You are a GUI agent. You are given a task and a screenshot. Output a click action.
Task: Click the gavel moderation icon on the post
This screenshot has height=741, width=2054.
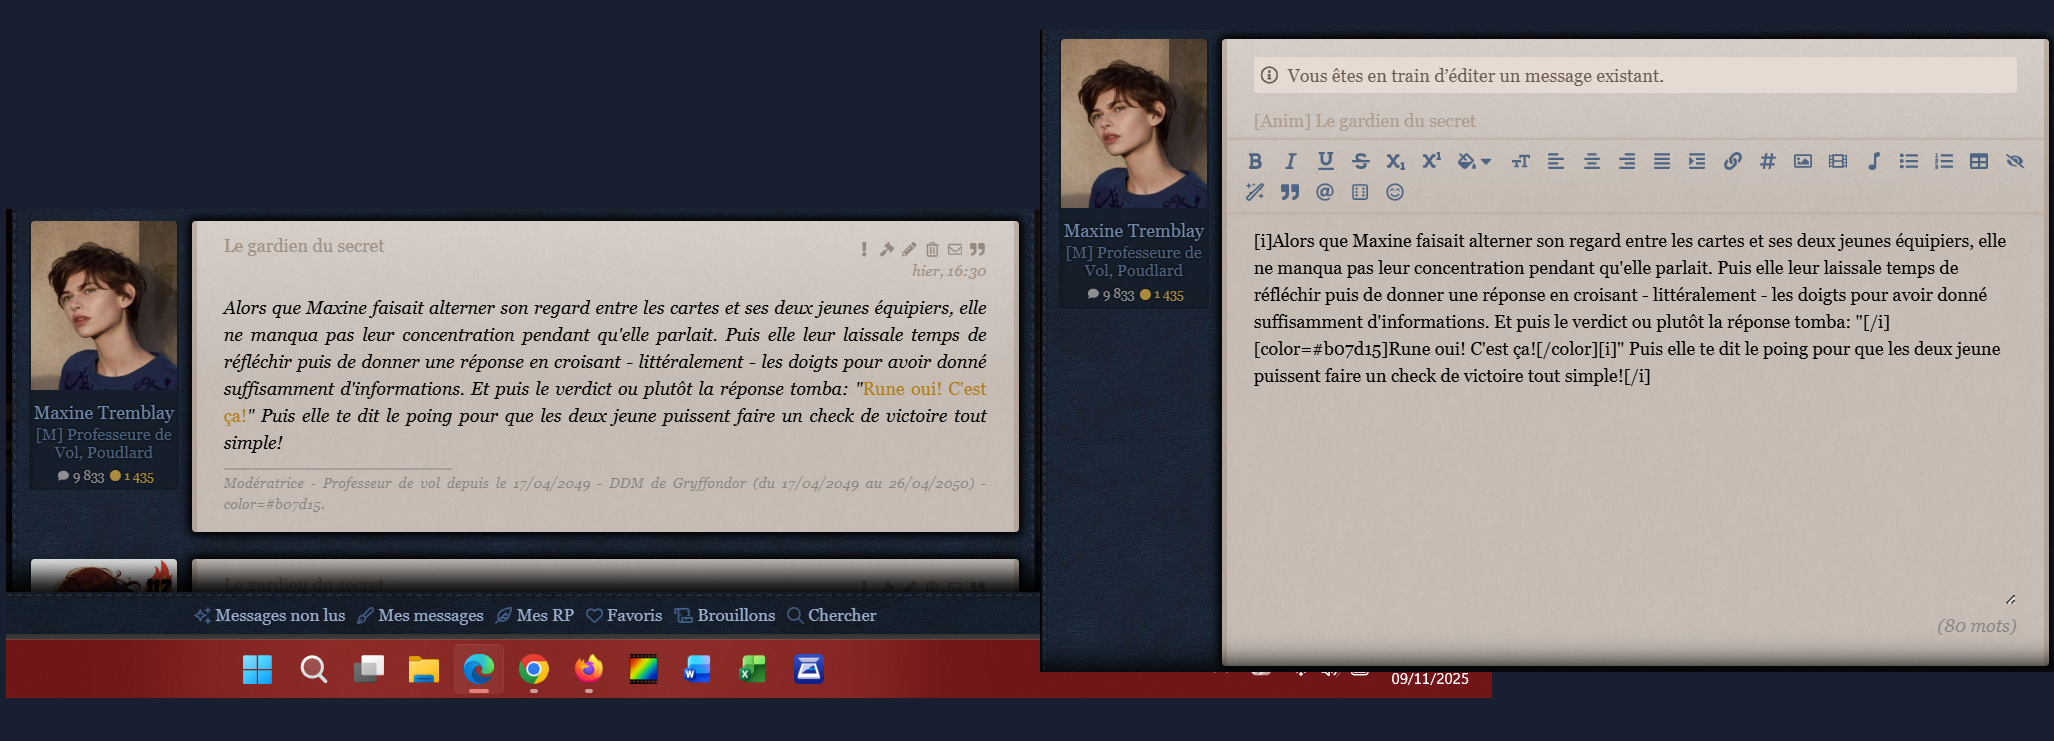[x=886, y=249]
